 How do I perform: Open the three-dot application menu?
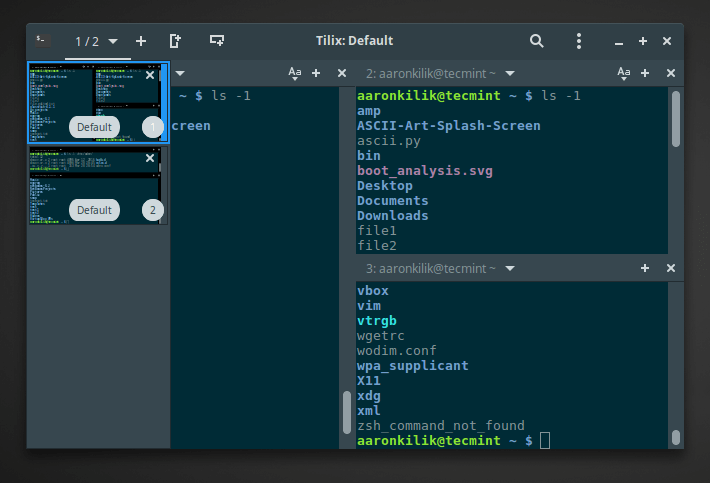point(579,41)
